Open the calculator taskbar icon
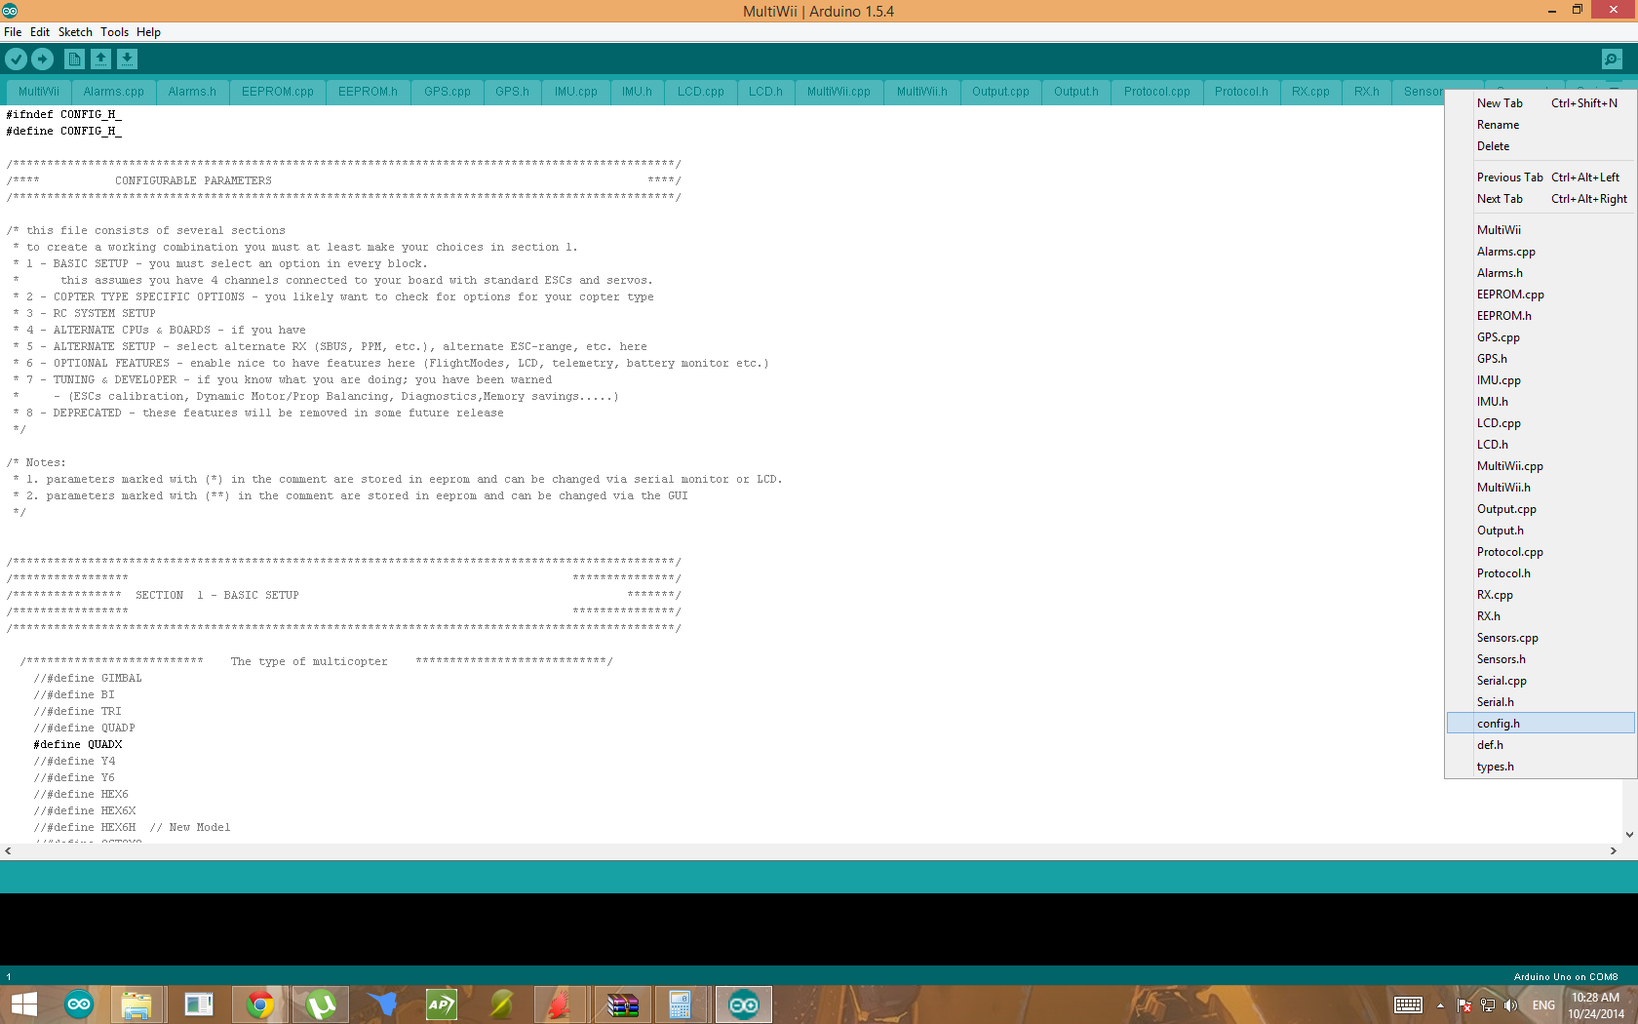1638x1024 pixels. [680, 1004]
